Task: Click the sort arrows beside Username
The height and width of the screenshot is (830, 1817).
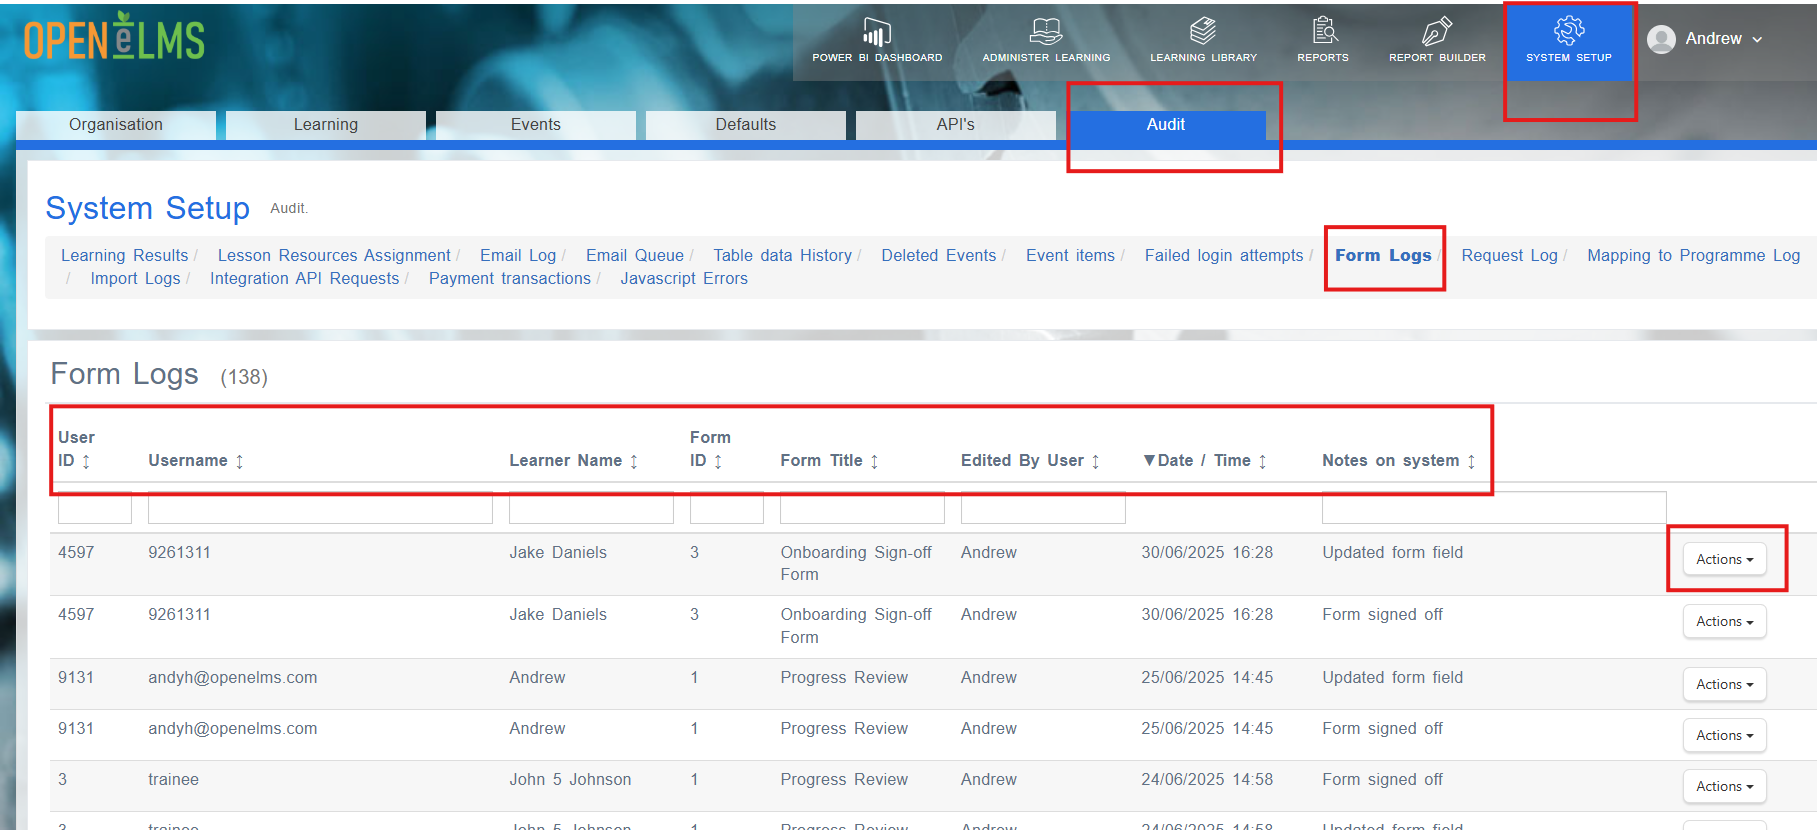Action: point(239,461)
